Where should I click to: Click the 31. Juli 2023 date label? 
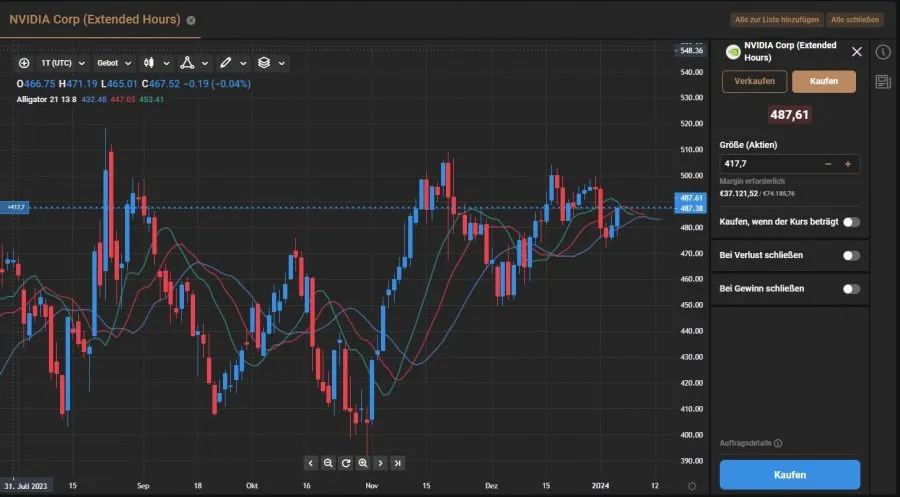tap(26, 486)
